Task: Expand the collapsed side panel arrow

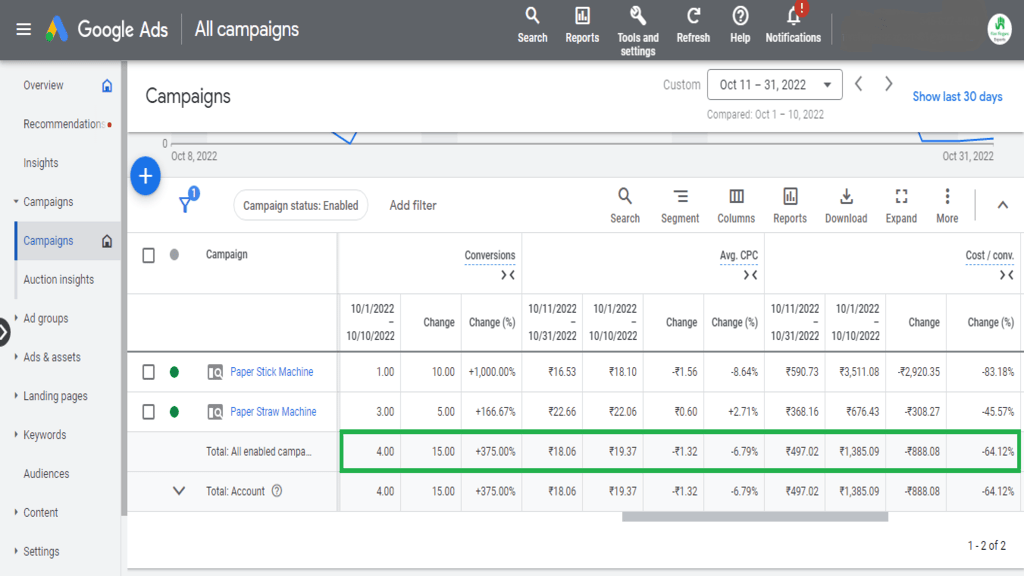Action: [x=3, y=332]
